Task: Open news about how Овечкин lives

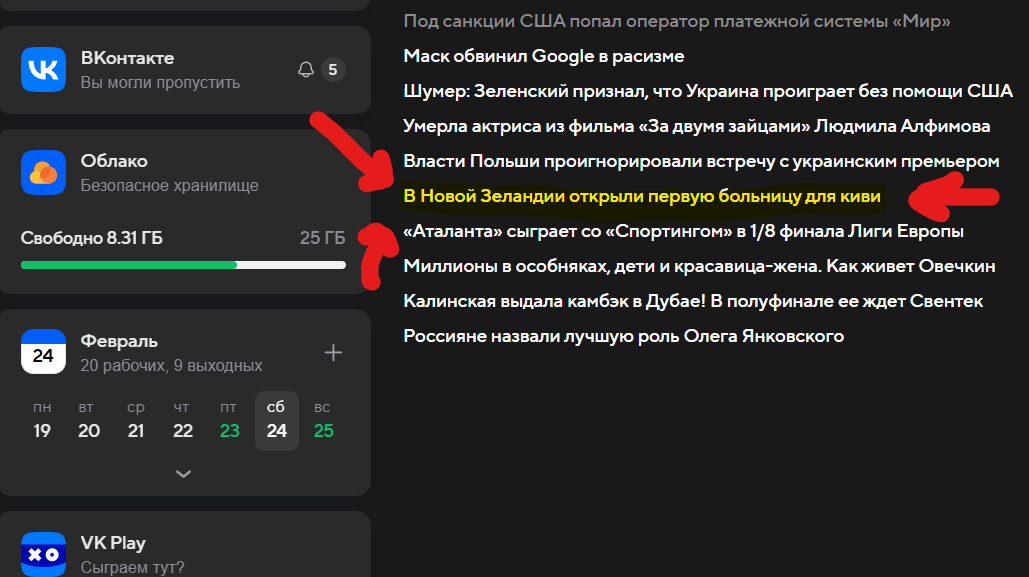Action: click(x=700, y=266)
